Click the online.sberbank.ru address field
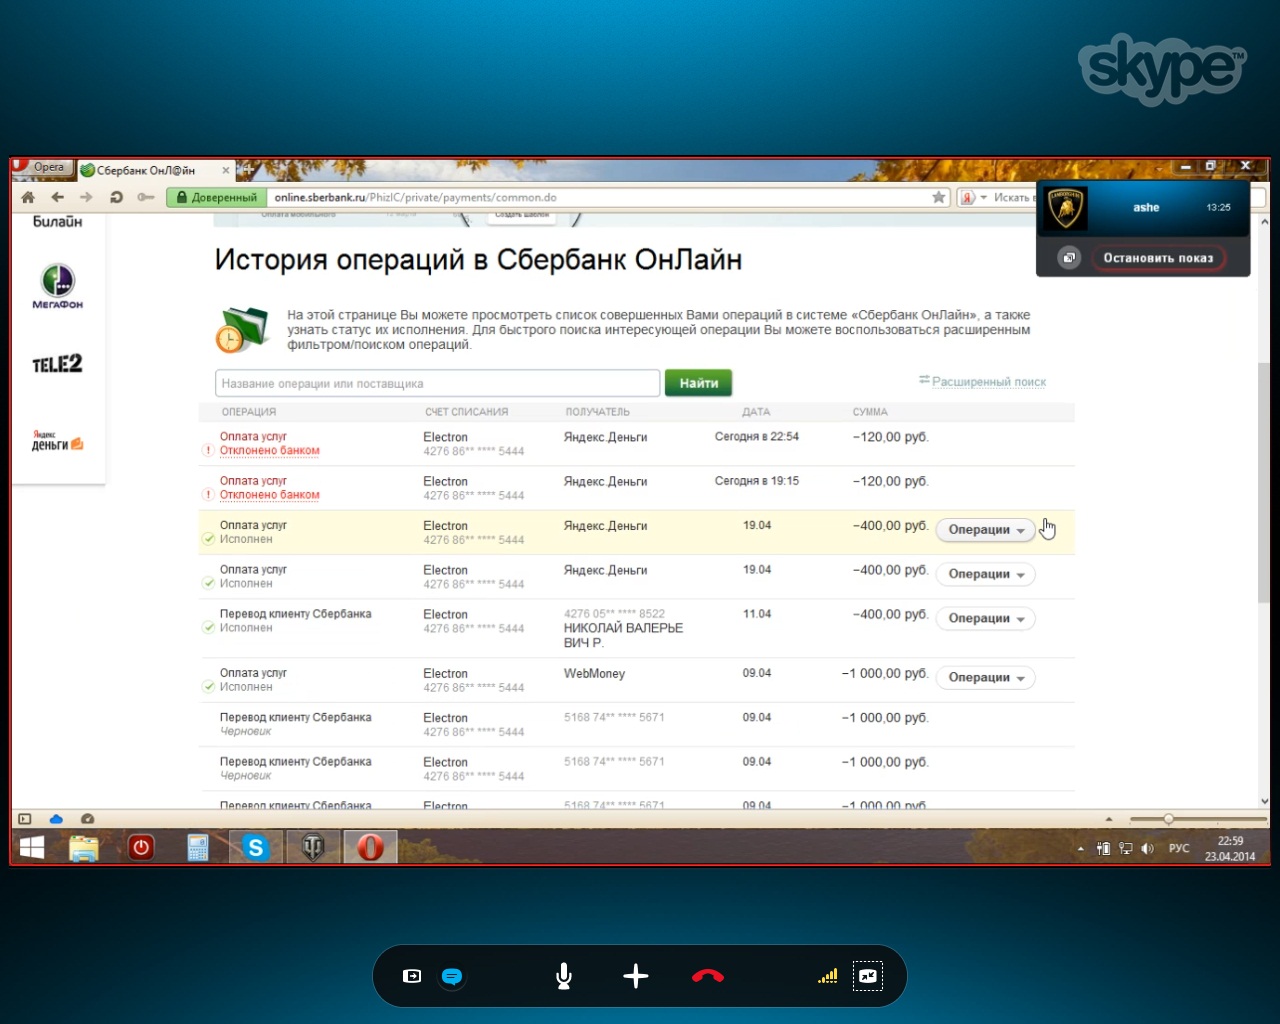1280x1024 pixels. pyautogui.click(x=600, y=197)
